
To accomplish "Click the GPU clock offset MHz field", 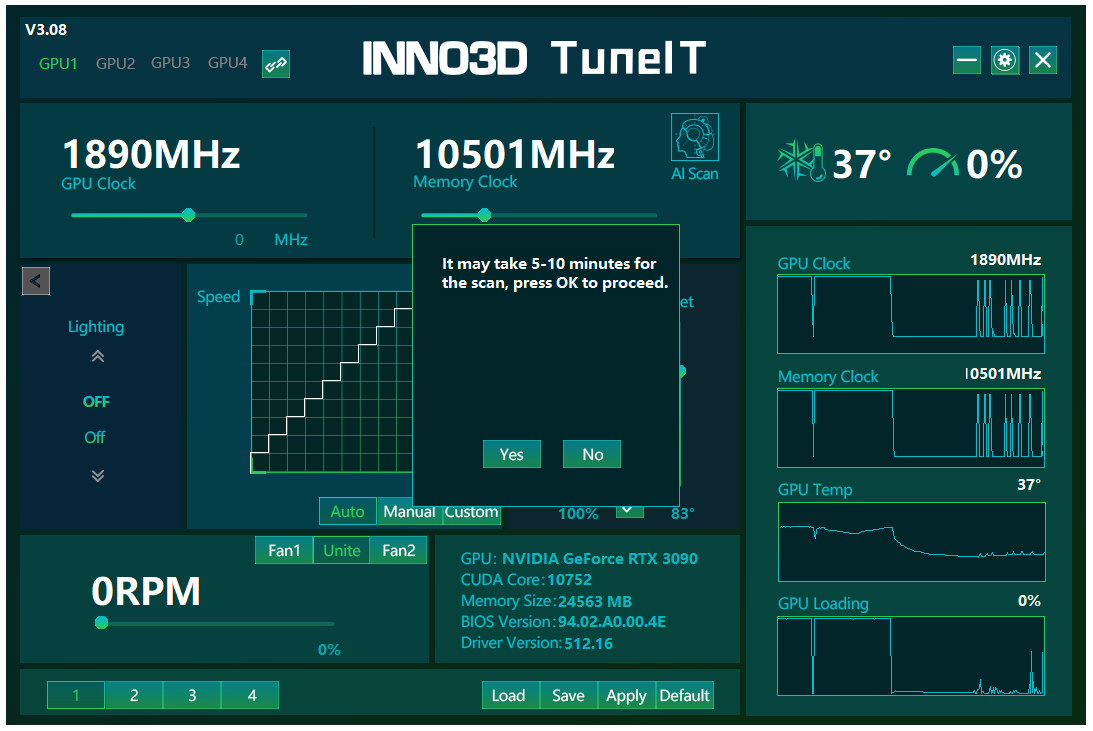I will [239, 240].
